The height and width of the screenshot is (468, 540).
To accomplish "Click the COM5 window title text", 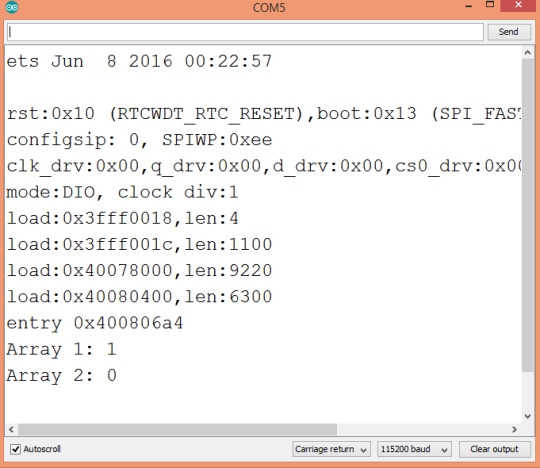I will [269, 8].
